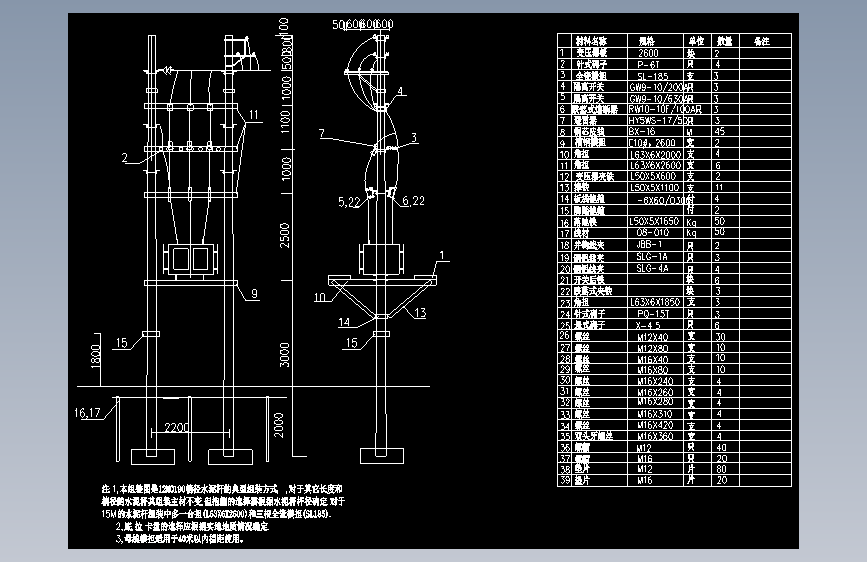This screenshot has height=562, width=867.
Task: Click quantity cell '45' in row 8
Action: click(719, 132)
